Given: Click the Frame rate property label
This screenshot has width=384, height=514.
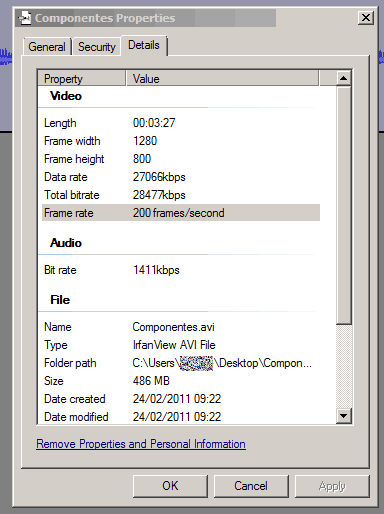Looking at the screenshot, I should [x=69, y=213].
